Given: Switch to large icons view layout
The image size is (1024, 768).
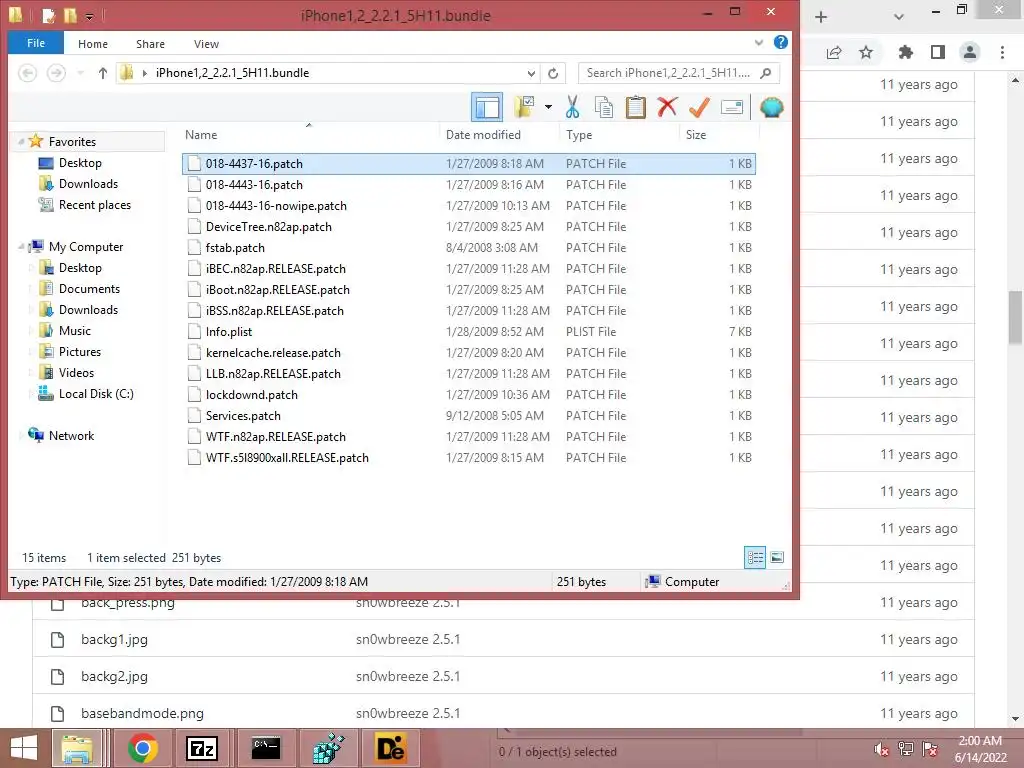Looking at the screenshot, I should point(777,558).
